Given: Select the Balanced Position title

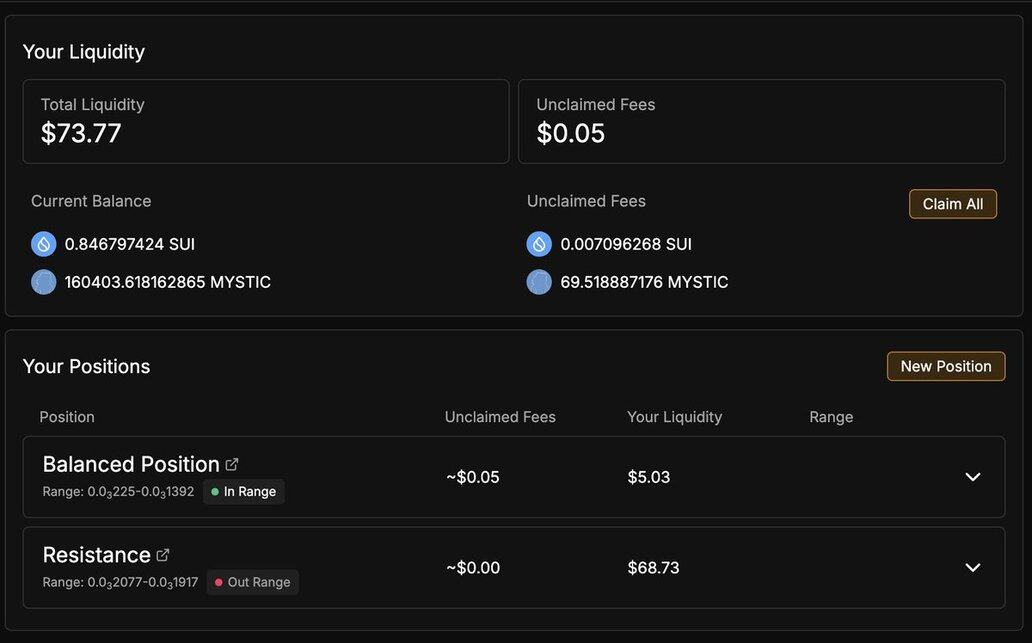Looking at the screenshot, I should click(x=131, y=464).
